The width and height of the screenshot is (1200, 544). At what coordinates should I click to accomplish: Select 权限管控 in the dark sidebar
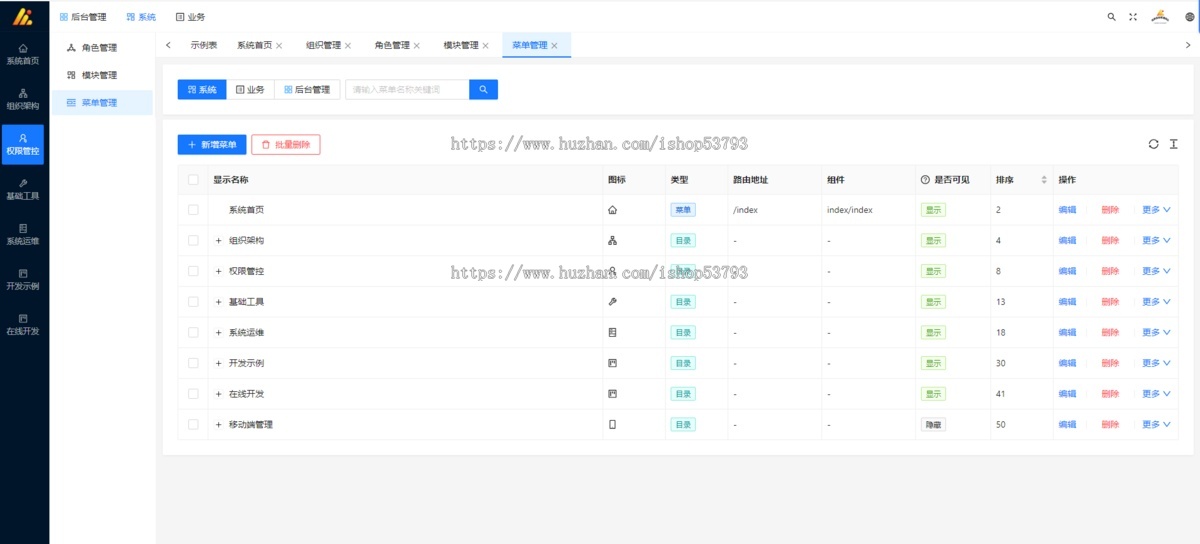tap(23, 144)
